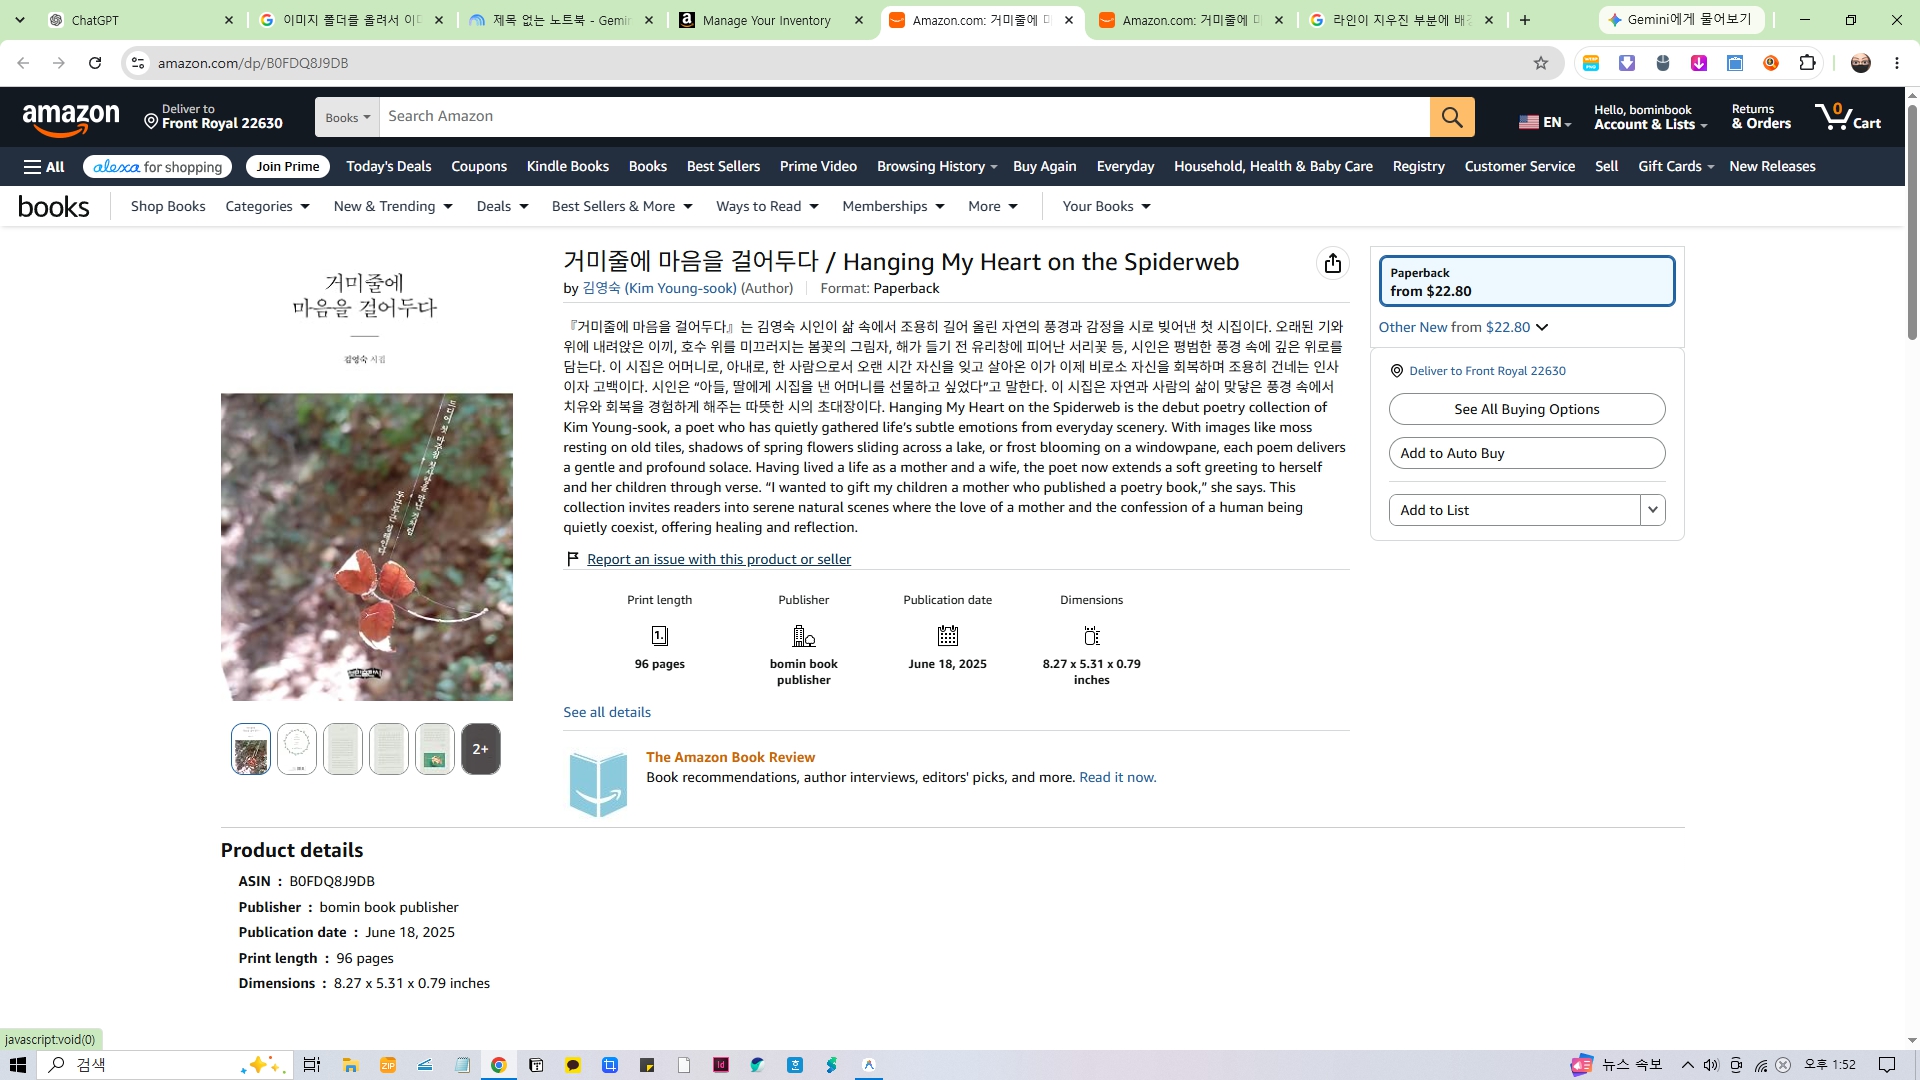Click the orange search magnifier button

(x=1452, y=117)
